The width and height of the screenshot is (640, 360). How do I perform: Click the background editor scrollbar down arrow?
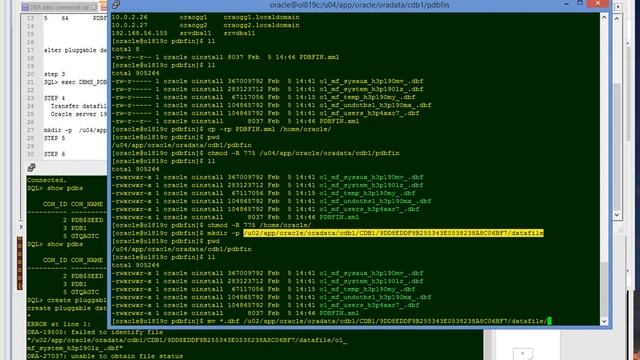coord(617,215)
